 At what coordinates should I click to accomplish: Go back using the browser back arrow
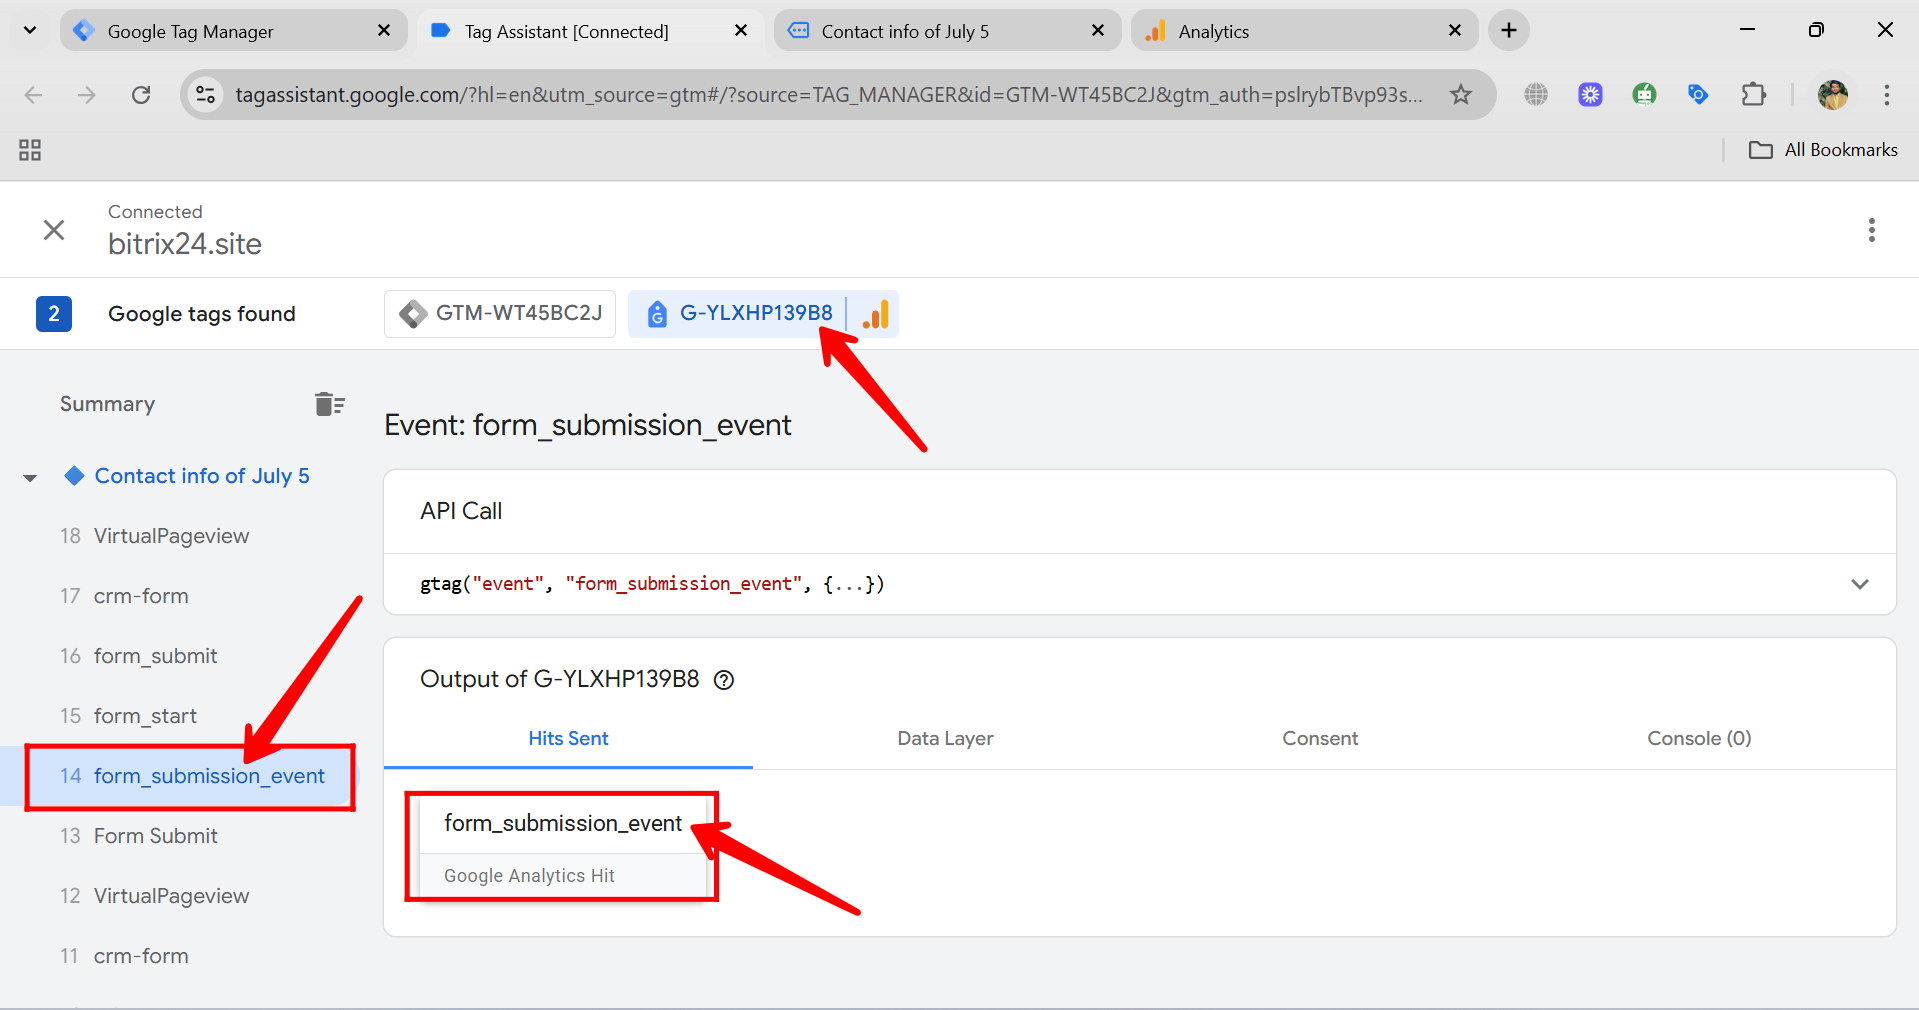(x=33, y=95)
